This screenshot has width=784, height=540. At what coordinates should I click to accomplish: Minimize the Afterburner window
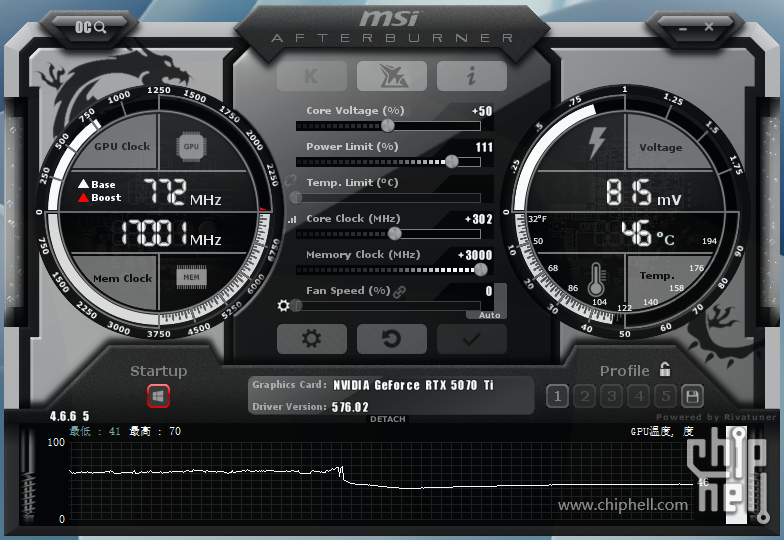click(683, 28)
